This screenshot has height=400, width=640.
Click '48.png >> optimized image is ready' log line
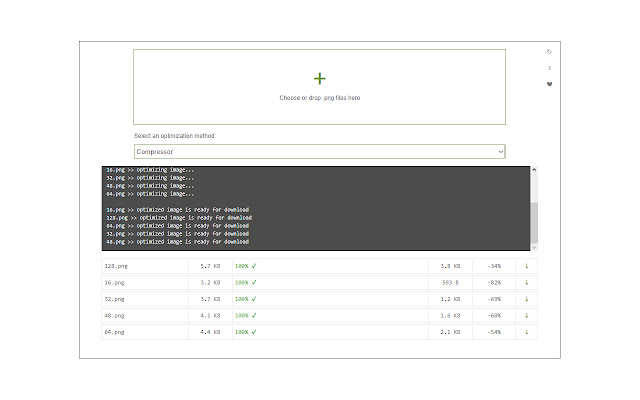[x=178, y=242]
